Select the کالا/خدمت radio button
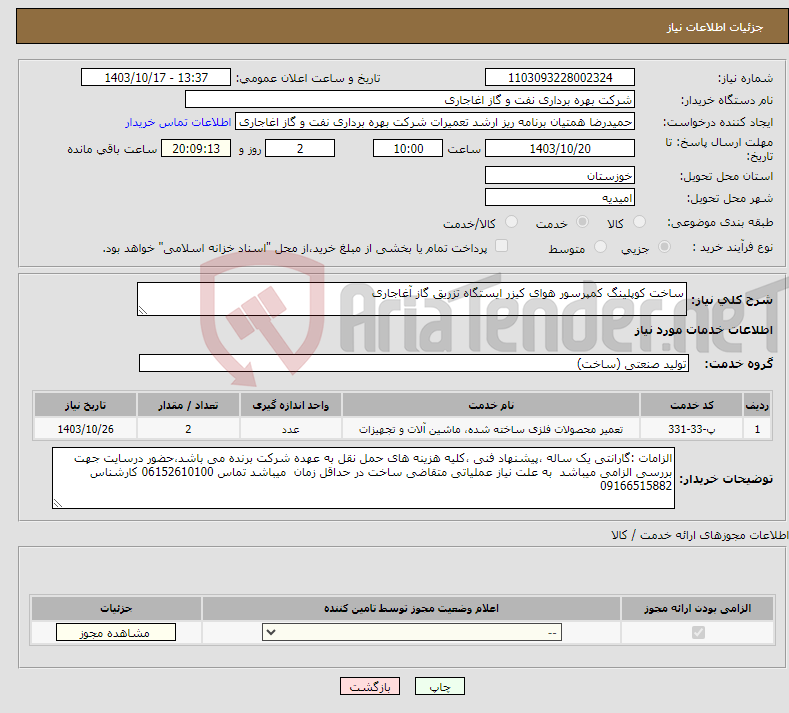The image size is (789, 713). click(511, 222)
